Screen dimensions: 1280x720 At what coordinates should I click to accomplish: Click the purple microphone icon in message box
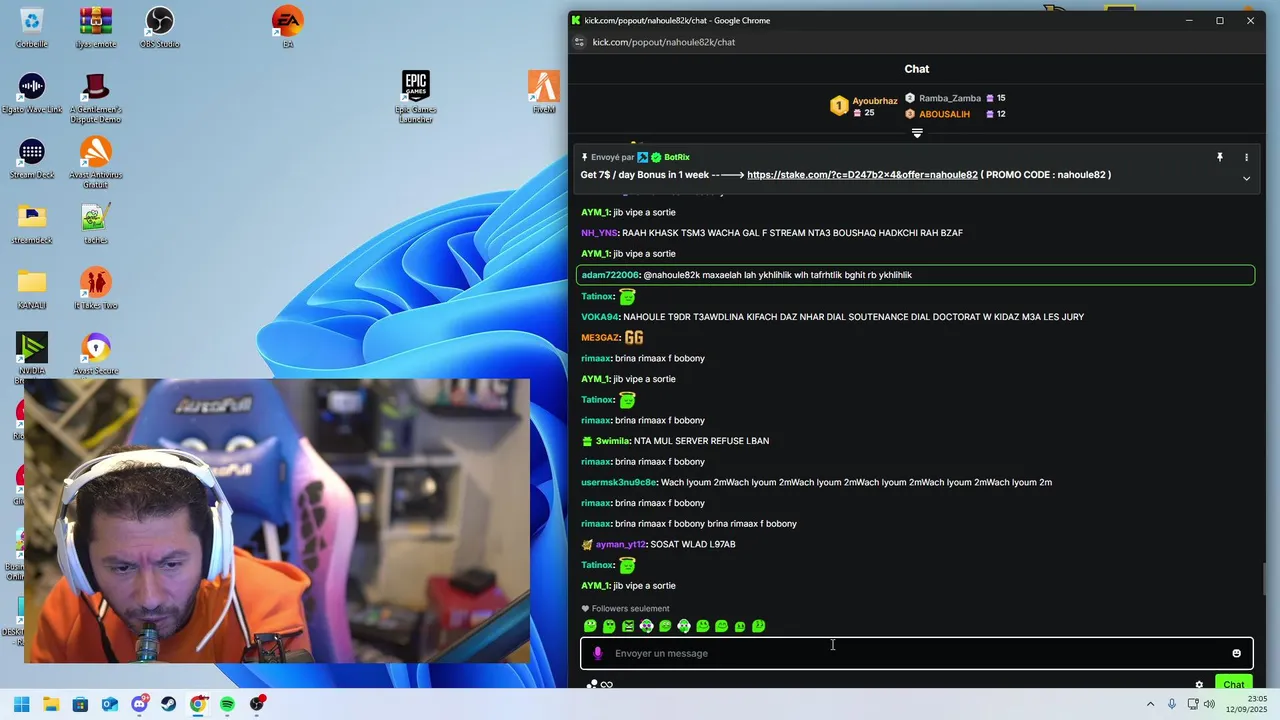598,653
